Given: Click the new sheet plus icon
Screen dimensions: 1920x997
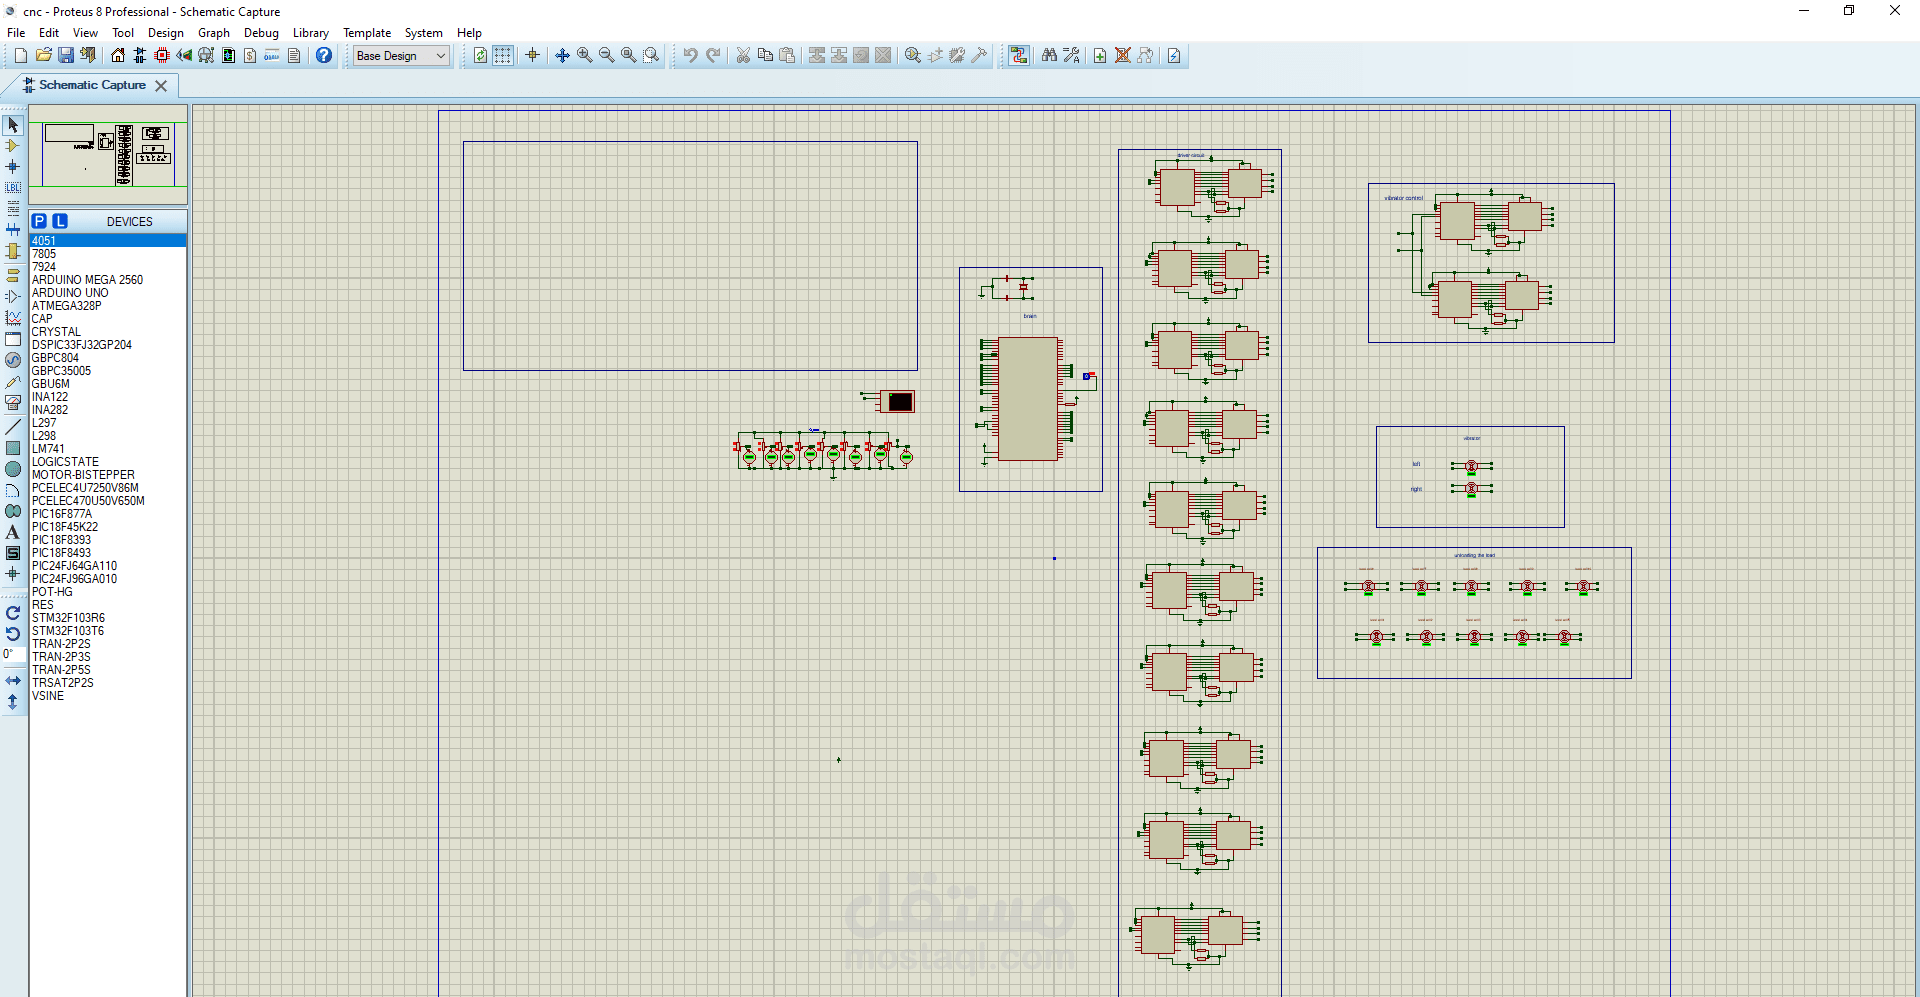Looking at the screenshot, I should tap(1100, 56).
